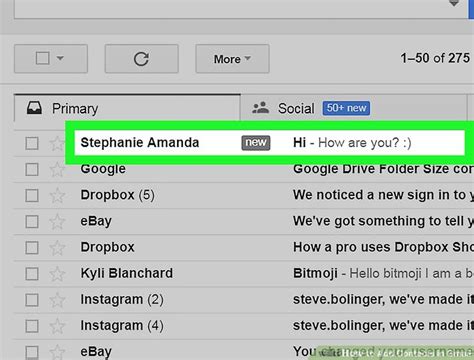Open the Instagram (2) conversation
Screen dimensions: 474x360
[x=244, y=300]
